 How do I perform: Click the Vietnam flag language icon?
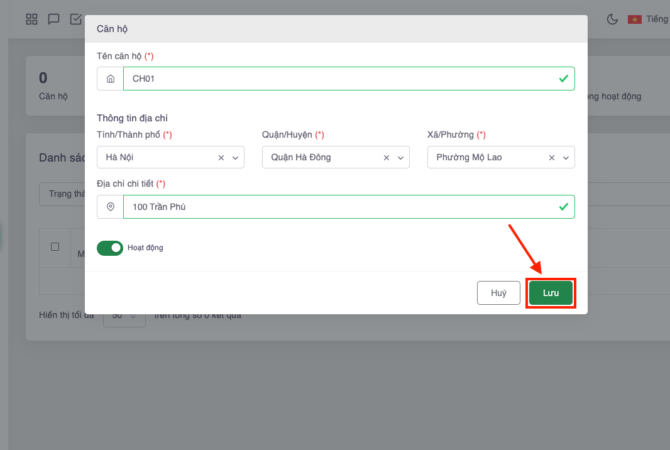point(635,19)
